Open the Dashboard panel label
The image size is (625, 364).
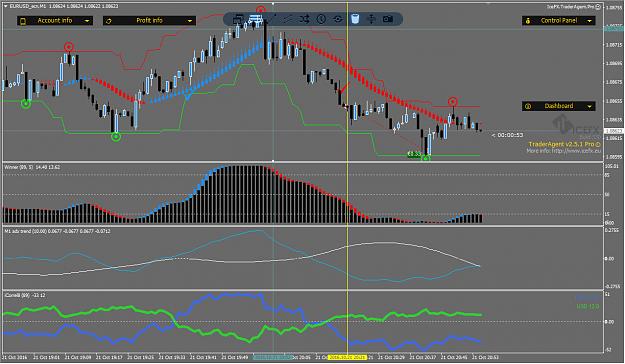pos(559,106)
